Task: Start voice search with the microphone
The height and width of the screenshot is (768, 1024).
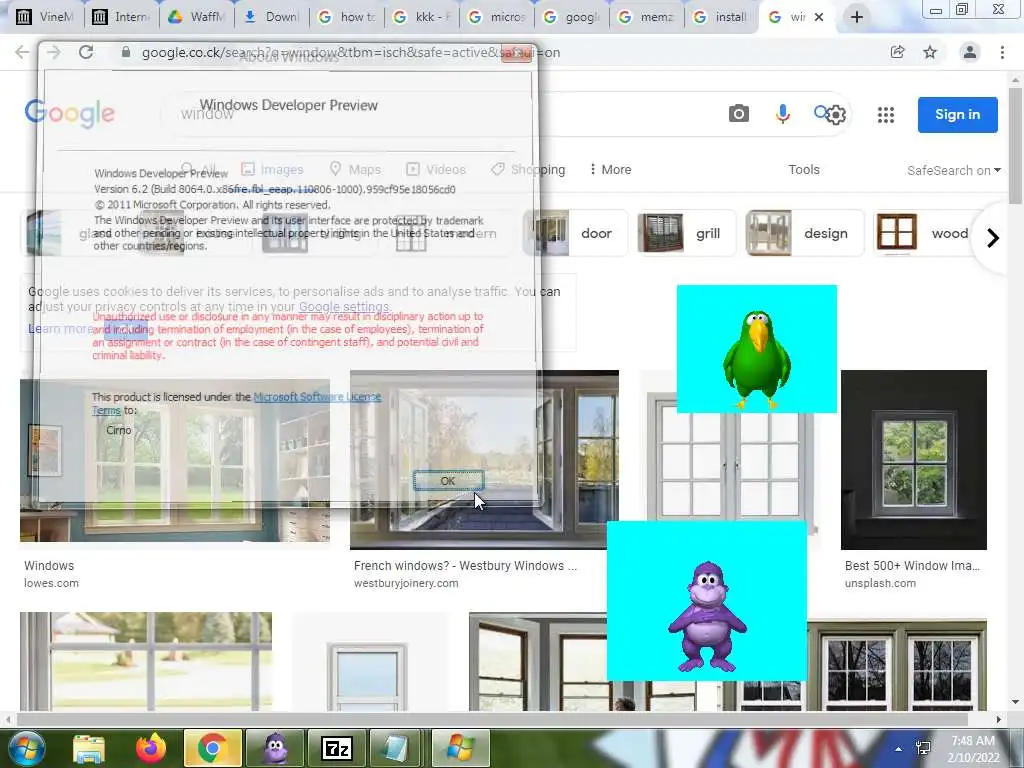Action: (782, 114)
